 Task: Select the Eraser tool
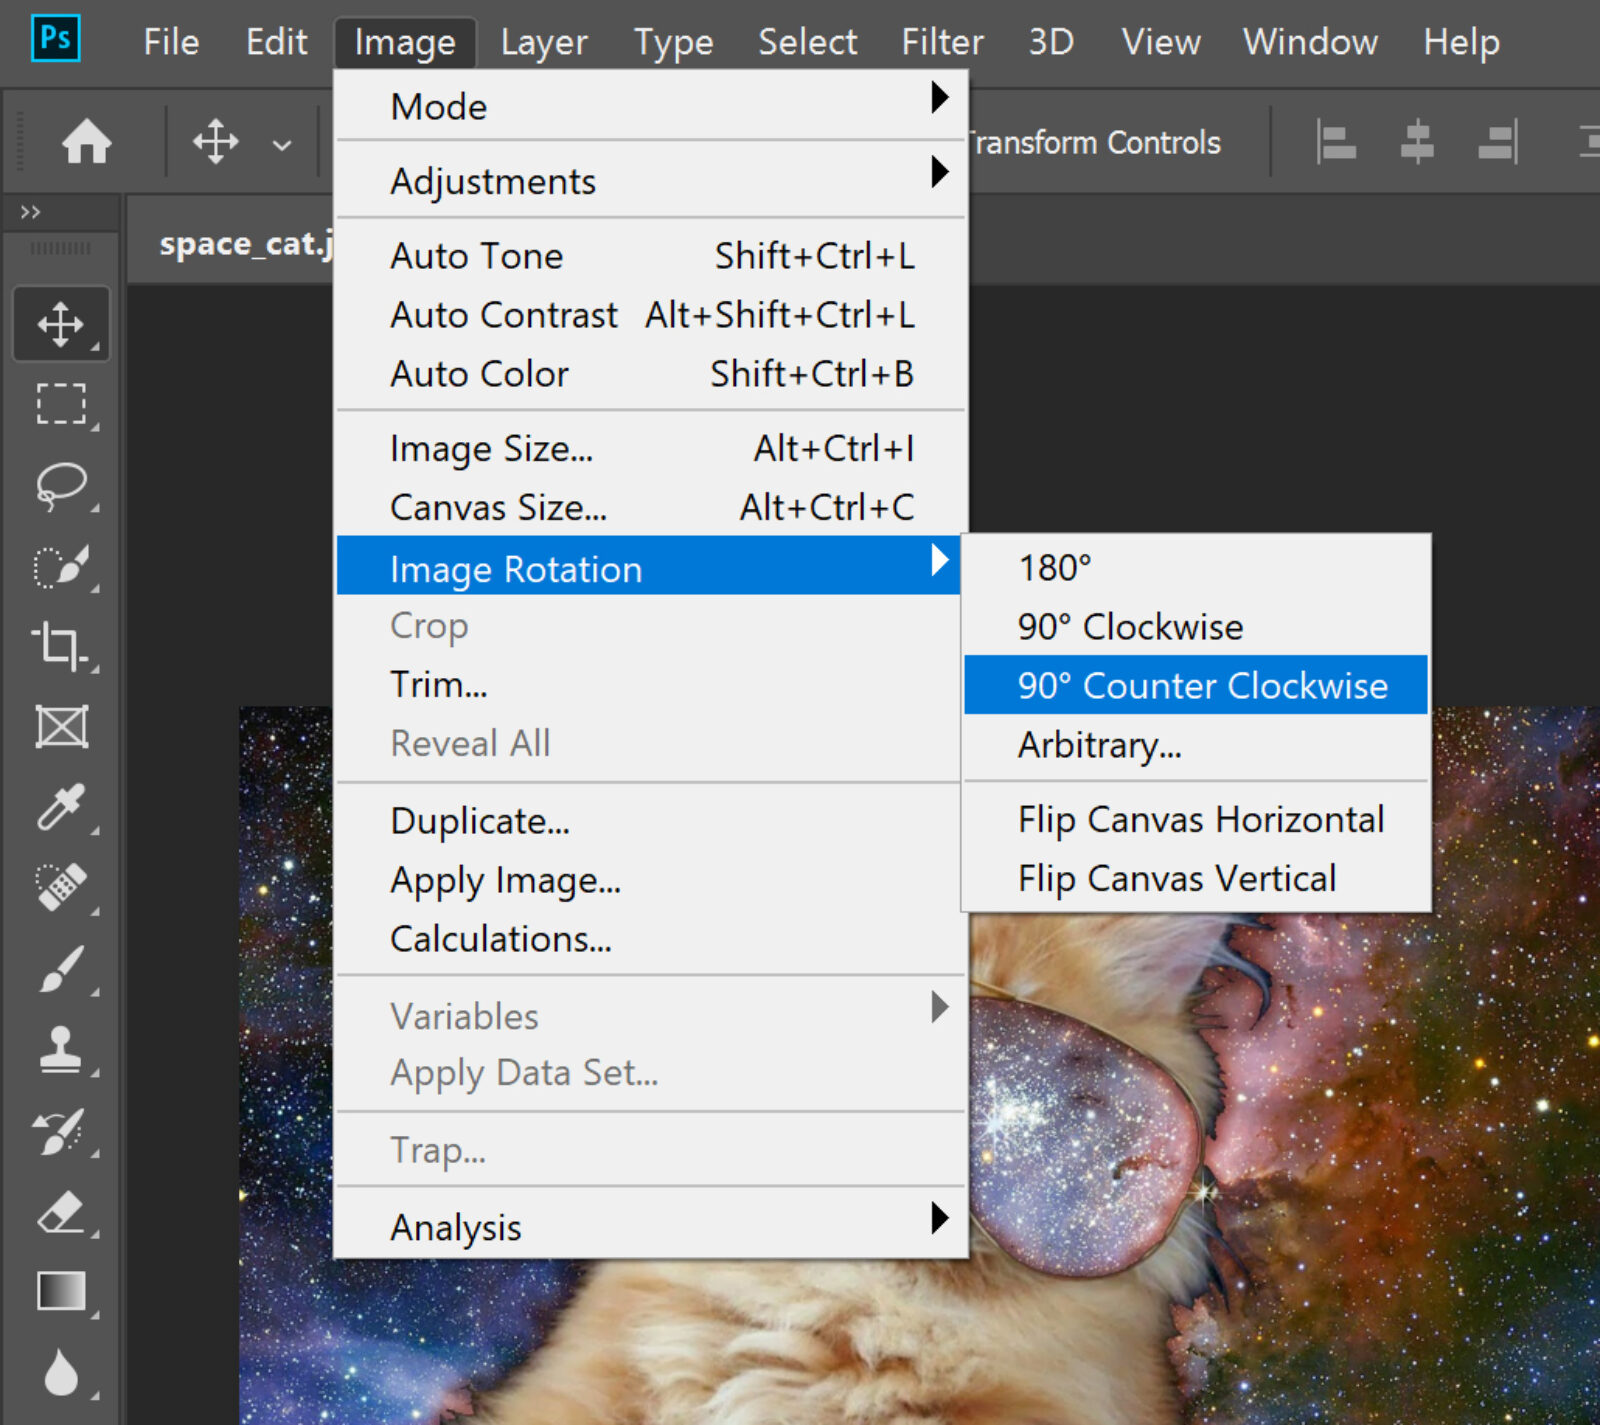pos(61,1213)
